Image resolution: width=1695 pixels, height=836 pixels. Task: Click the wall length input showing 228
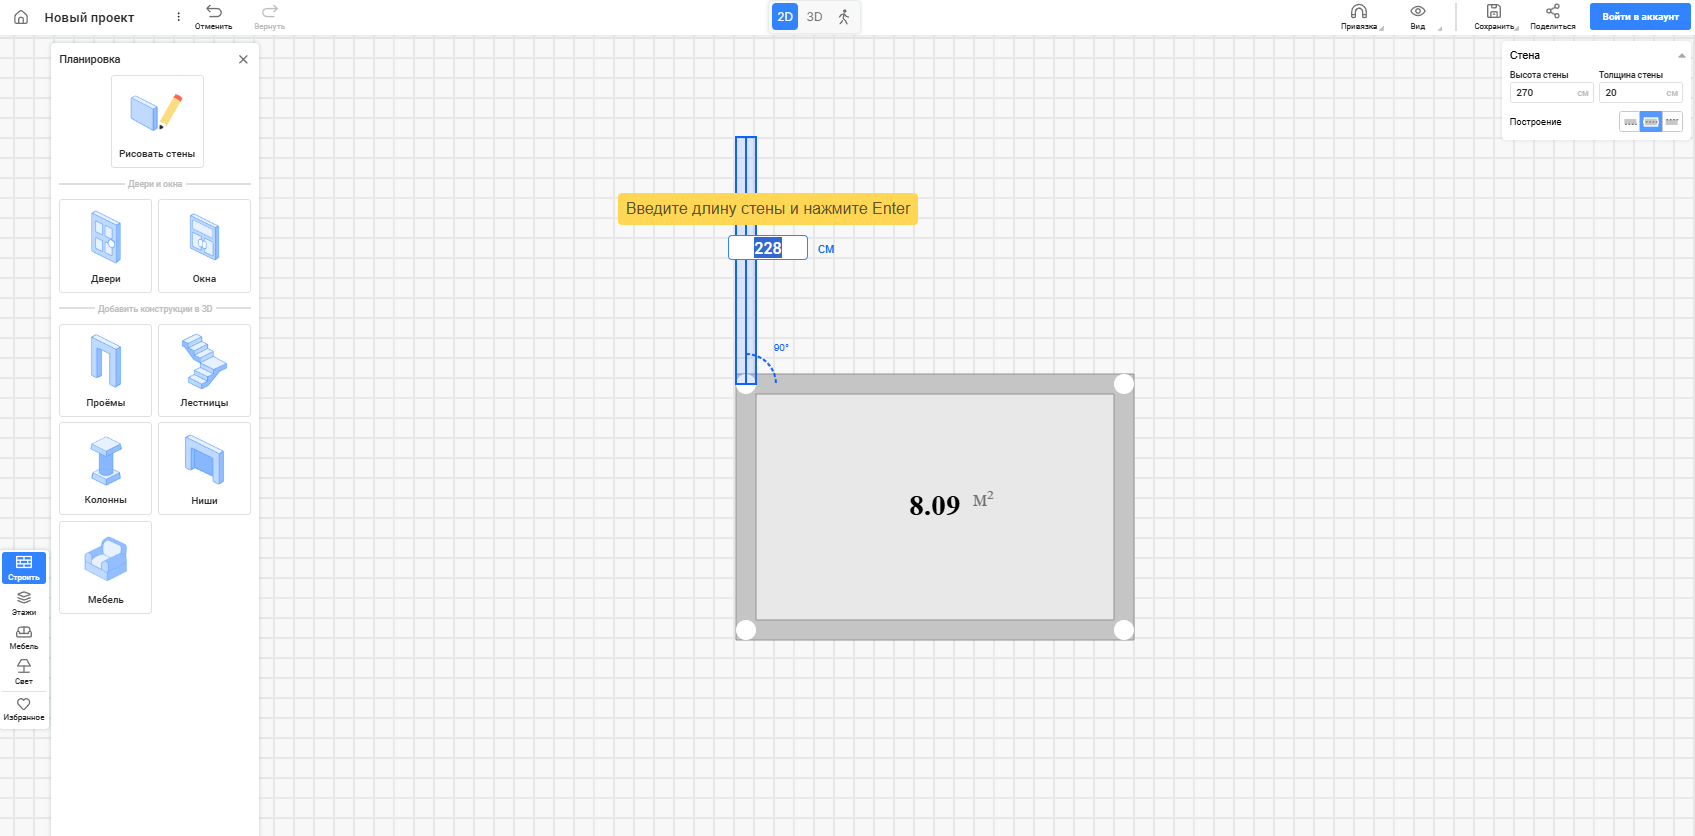[x=768, y=248]
